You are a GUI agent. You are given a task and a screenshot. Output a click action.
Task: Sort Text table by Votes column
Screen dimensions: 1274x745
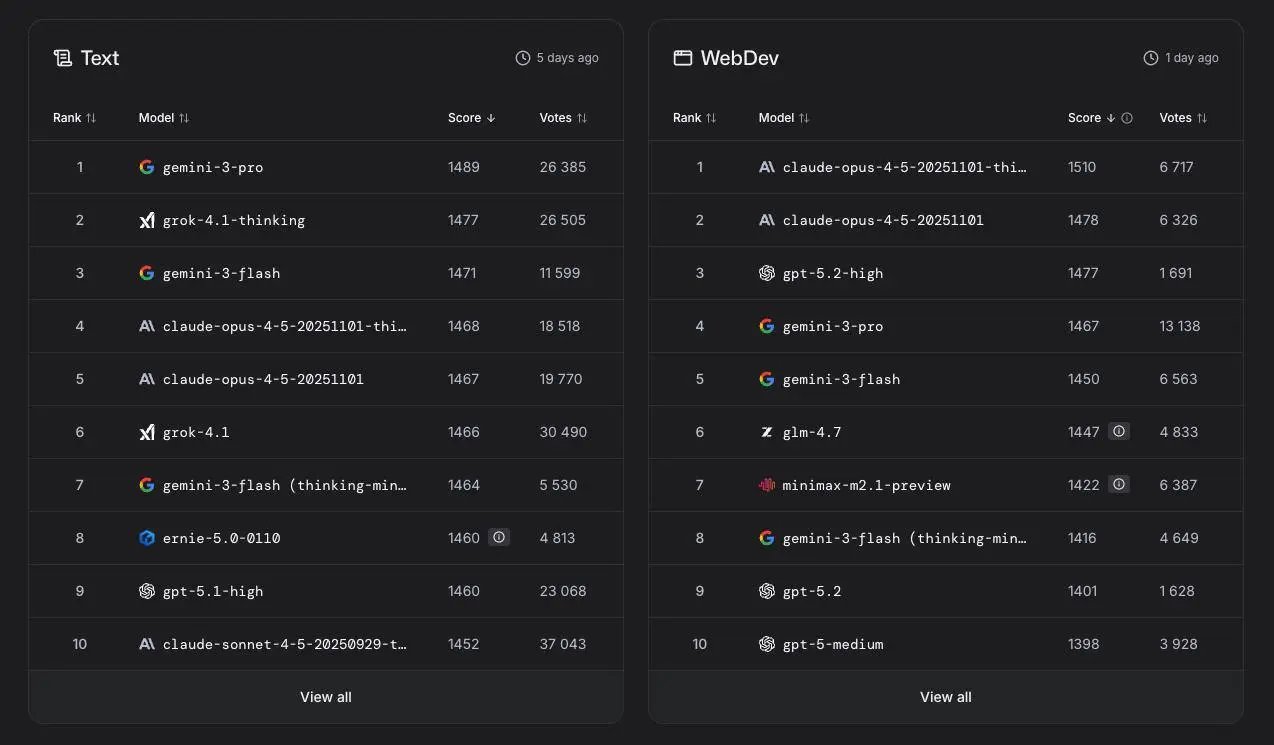coord(564,118)
